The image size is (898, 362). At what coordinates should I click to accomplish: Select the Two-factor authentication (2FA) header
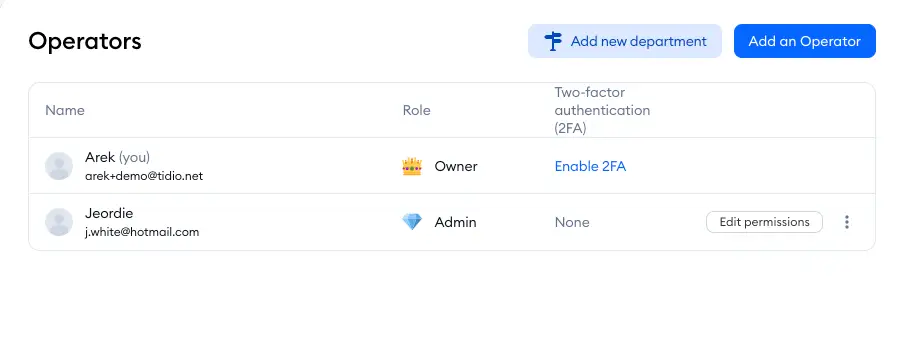coord(602,111)
